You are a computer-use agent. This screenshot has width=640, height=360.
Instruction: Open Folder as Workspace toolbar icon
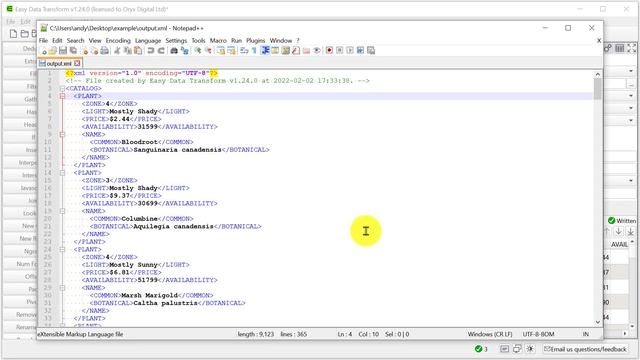307,50
